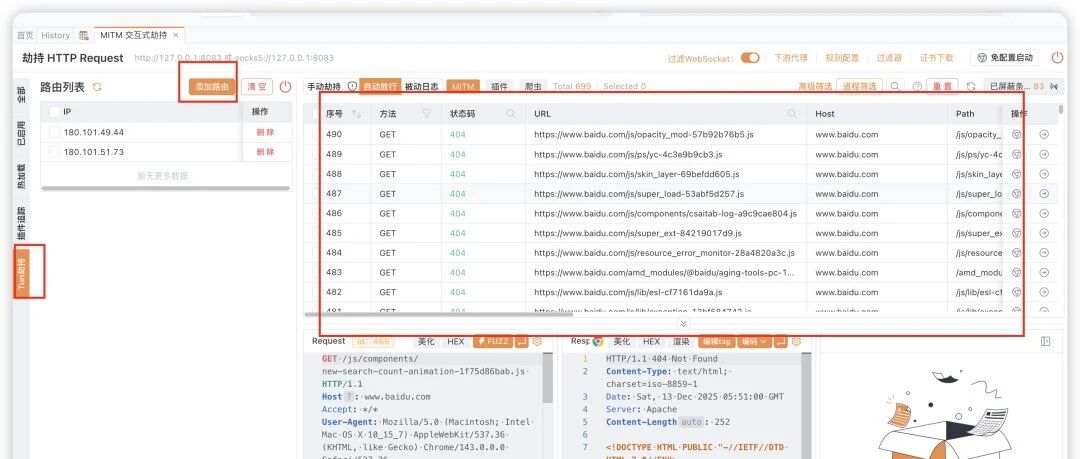
Task: Search 状态码 column via magnifier icon
Action: [510, 114]
